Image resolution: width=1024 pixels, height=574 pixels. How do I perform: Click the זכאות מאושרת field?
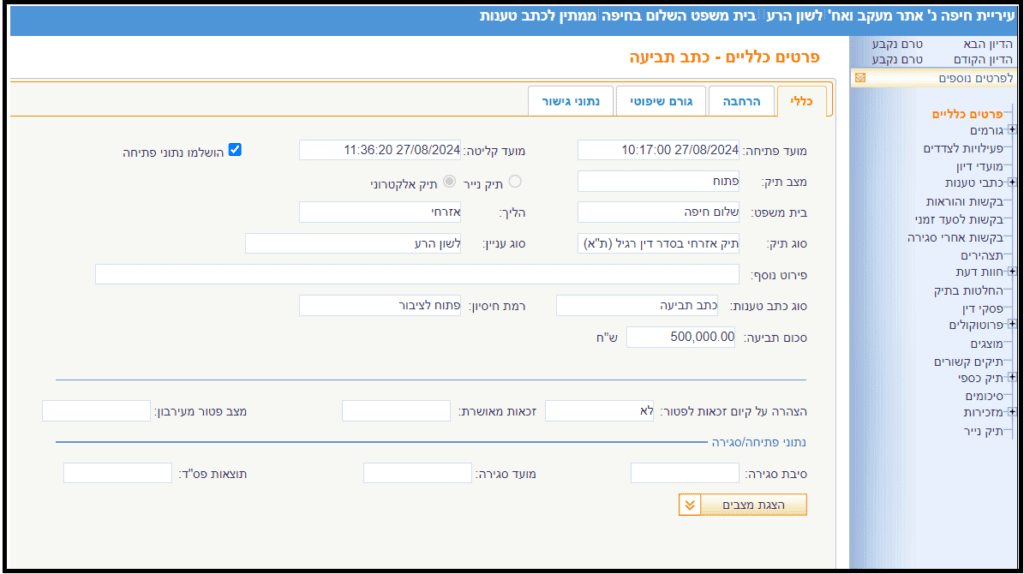click(x=396, y=411)
